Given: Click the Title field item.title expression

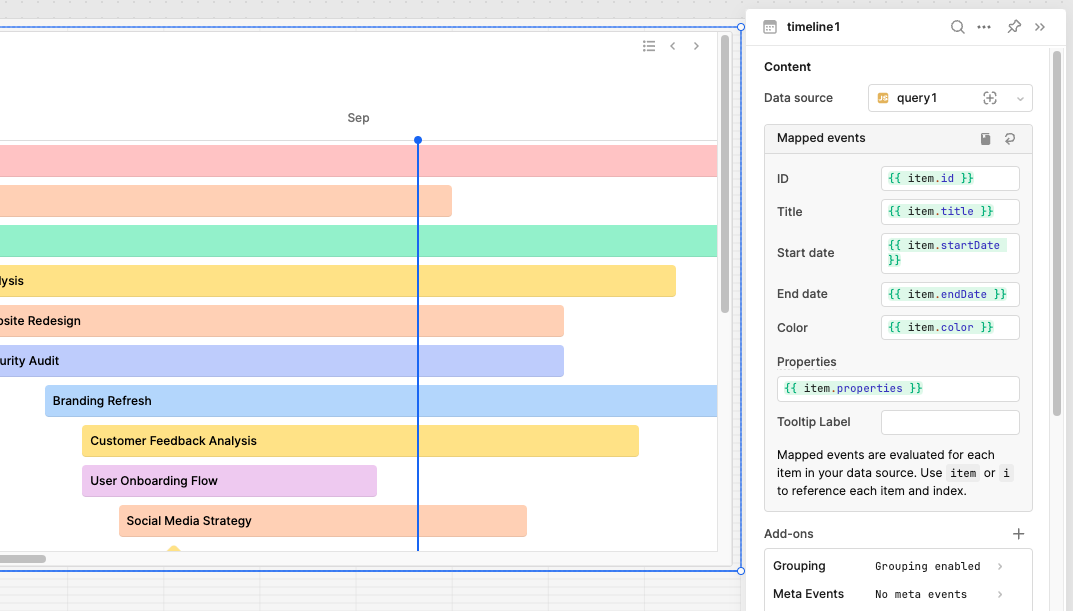Looking at the screenshot, I should (x=949, y=212).
